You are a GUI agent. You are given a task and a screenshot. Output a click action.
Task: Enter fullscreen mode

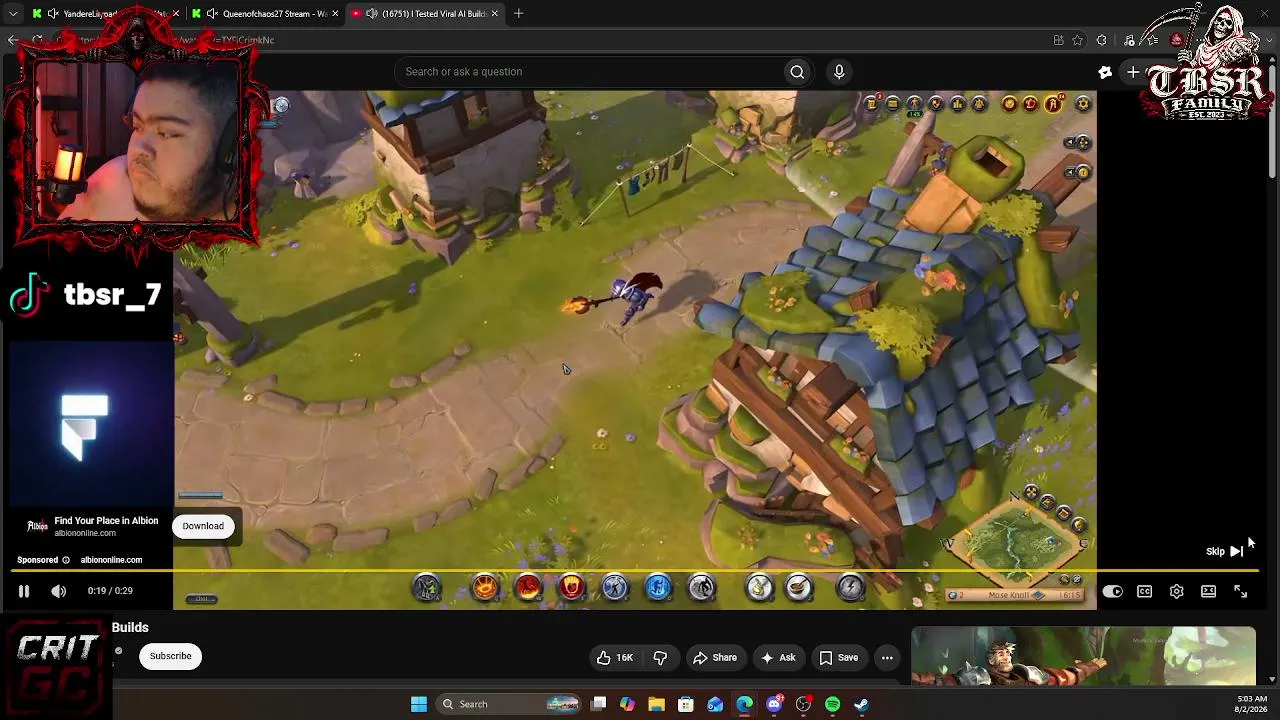click(x=1241, y=591)
